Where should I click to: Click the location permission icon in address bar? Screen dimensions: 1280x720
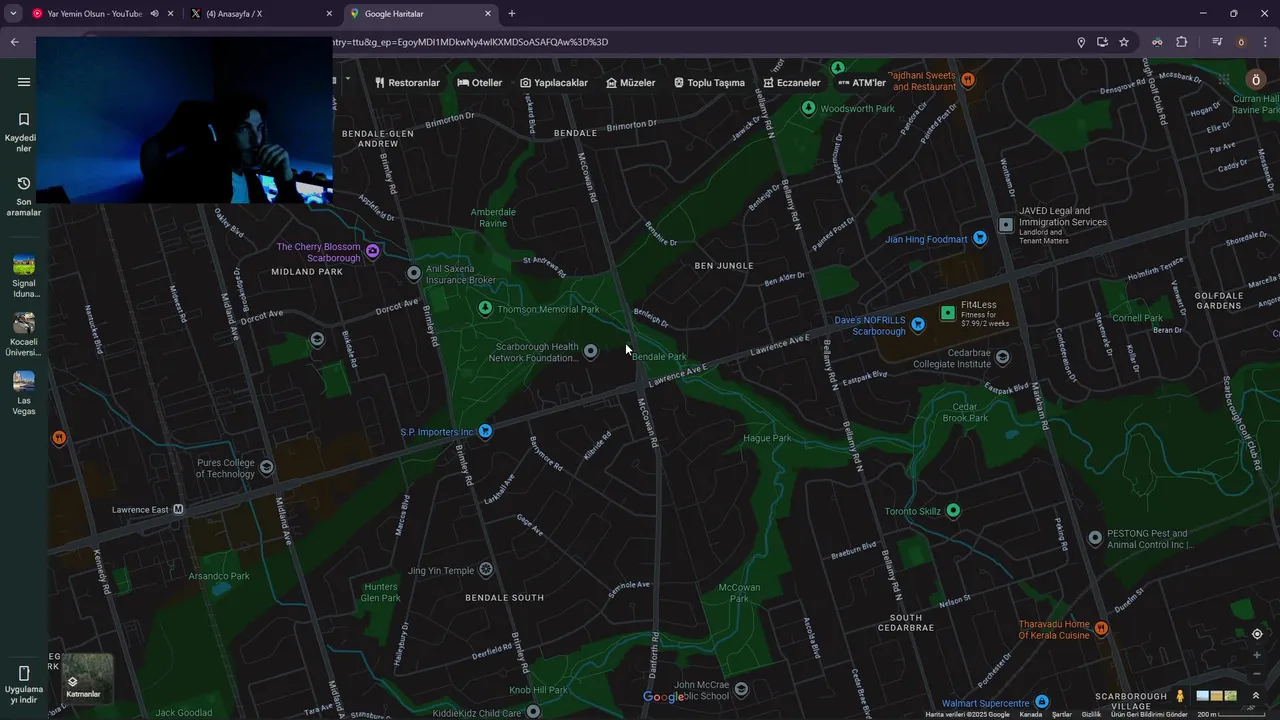(1081, 42)
